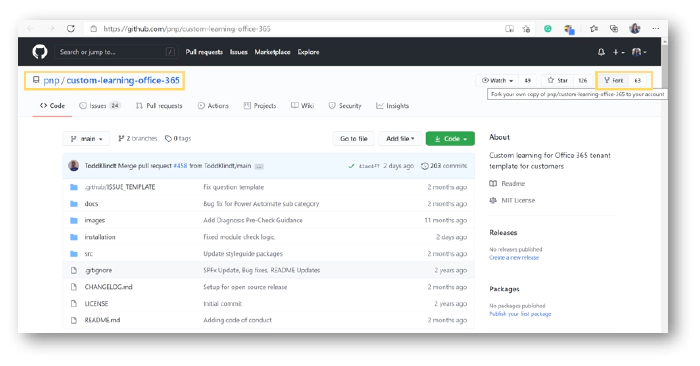Open the plus create-new dropdown
The image size is (700, 366).
point(618,52)
